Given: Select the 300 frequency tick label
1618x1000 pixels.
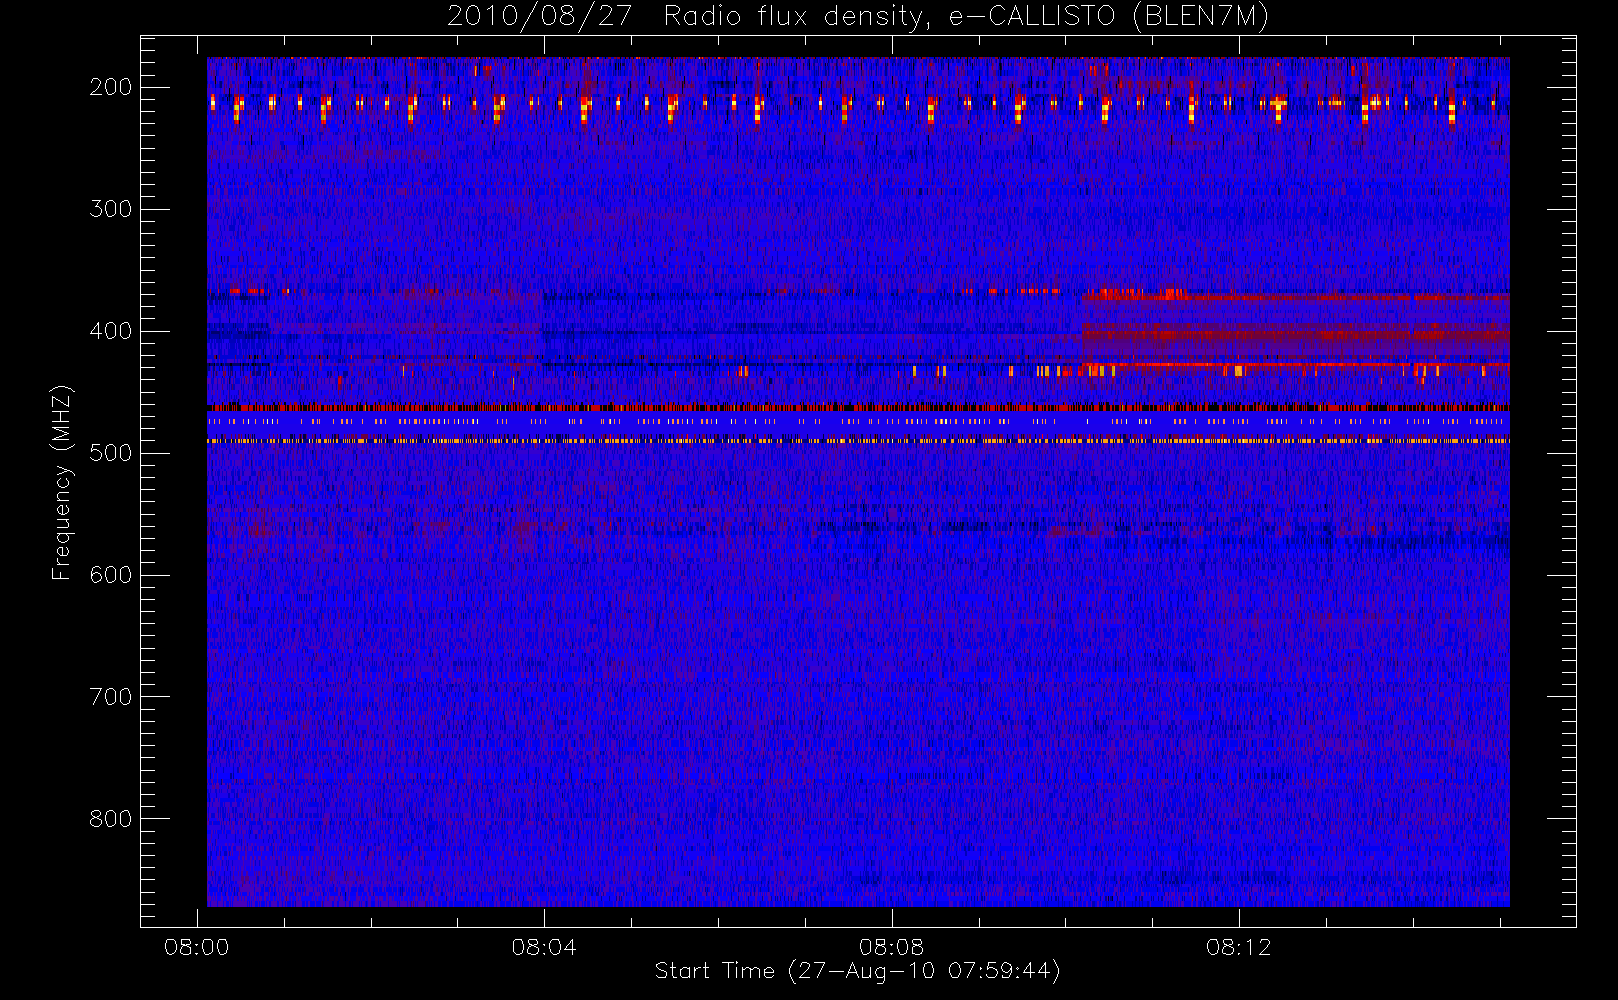Looking at the screenshot, I should click(111, 209).
